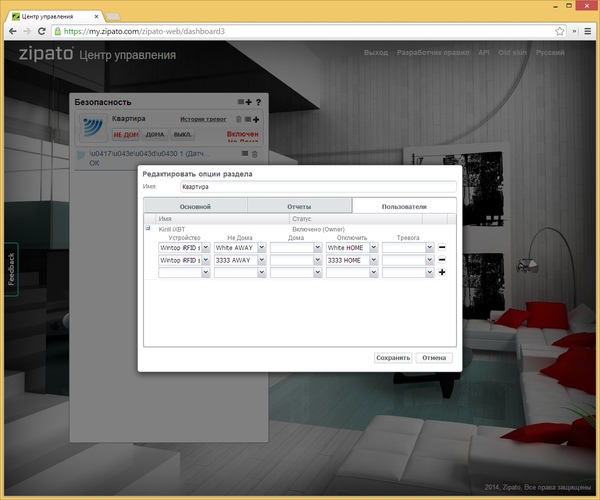This screenshot has width=600, height=500.
Task: Change language via the Русский link
Action: [550, 52]
